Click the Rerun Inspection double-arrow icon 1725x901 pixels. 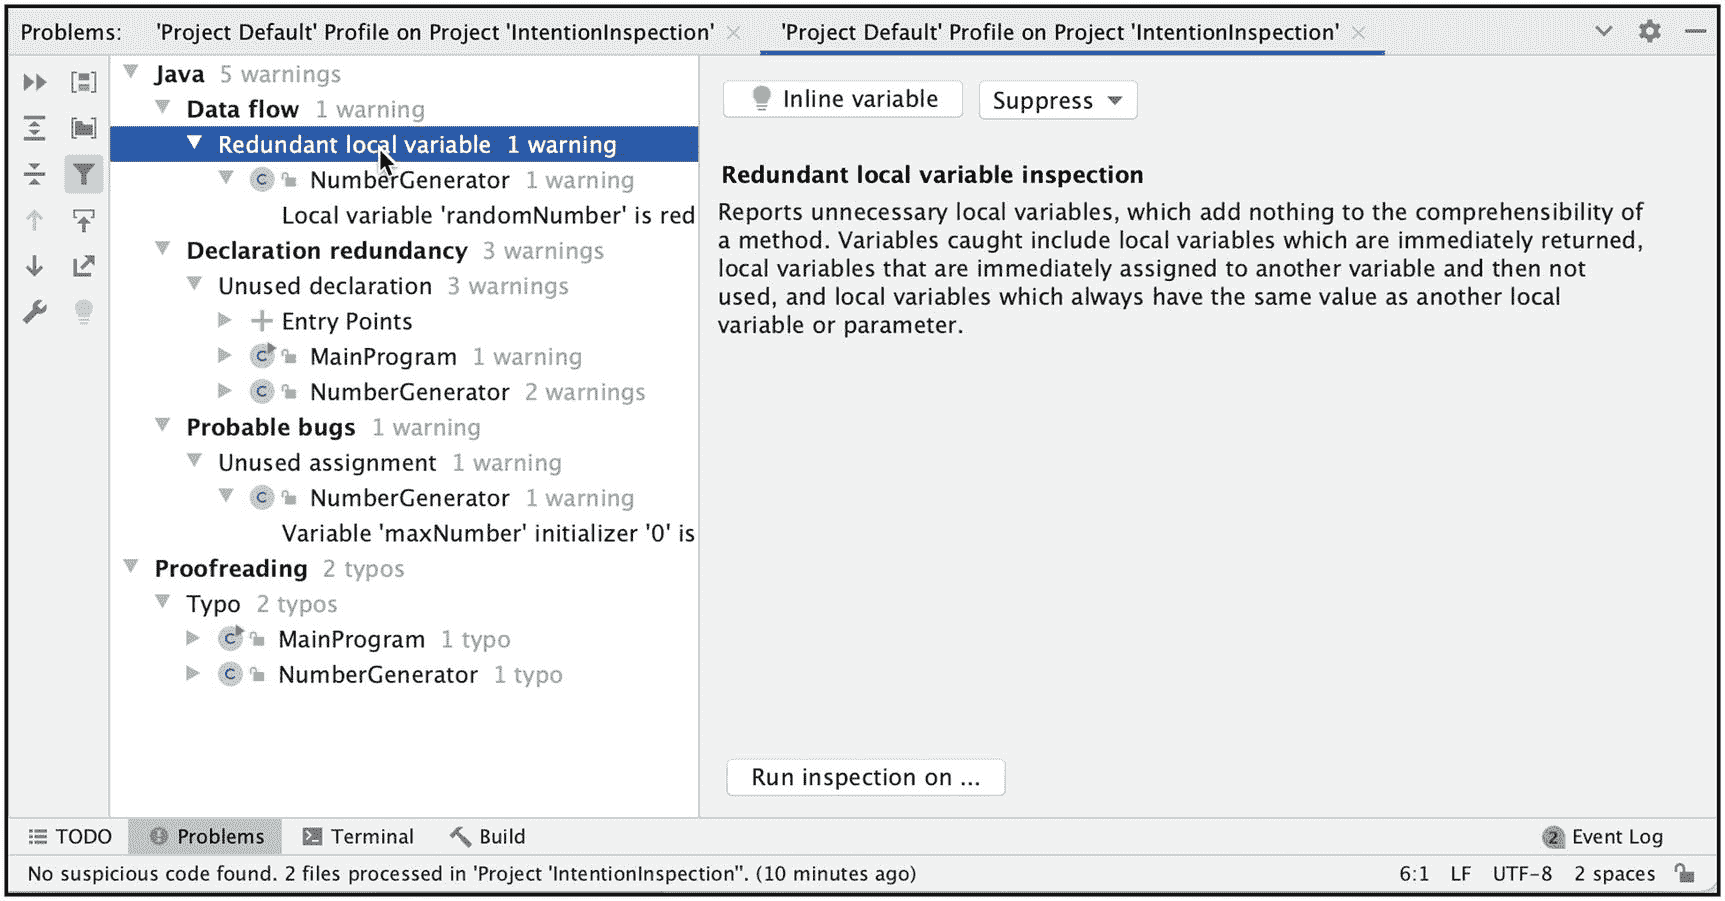click(35, 82)
